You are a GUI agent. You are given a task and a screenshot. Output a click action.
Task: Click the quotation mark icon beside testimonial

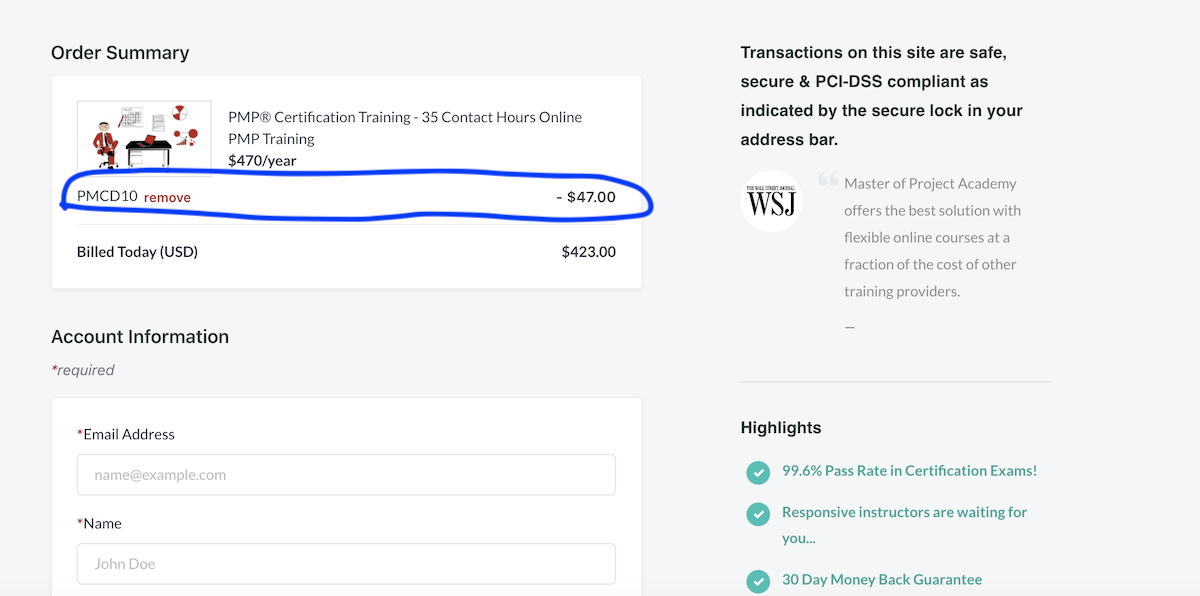827,180
